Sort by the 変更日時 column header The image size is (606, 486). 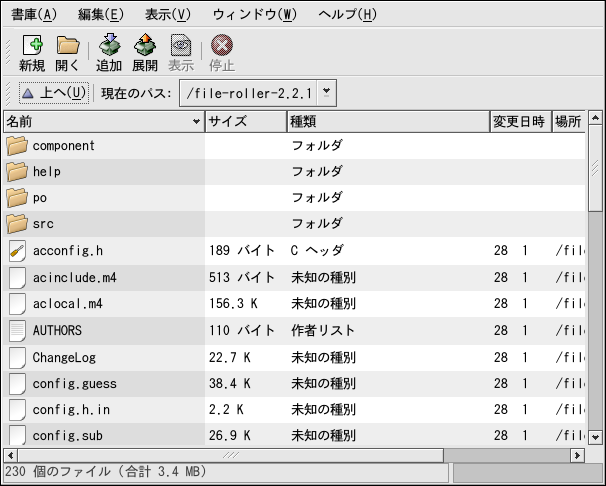[x=518, y=122]
